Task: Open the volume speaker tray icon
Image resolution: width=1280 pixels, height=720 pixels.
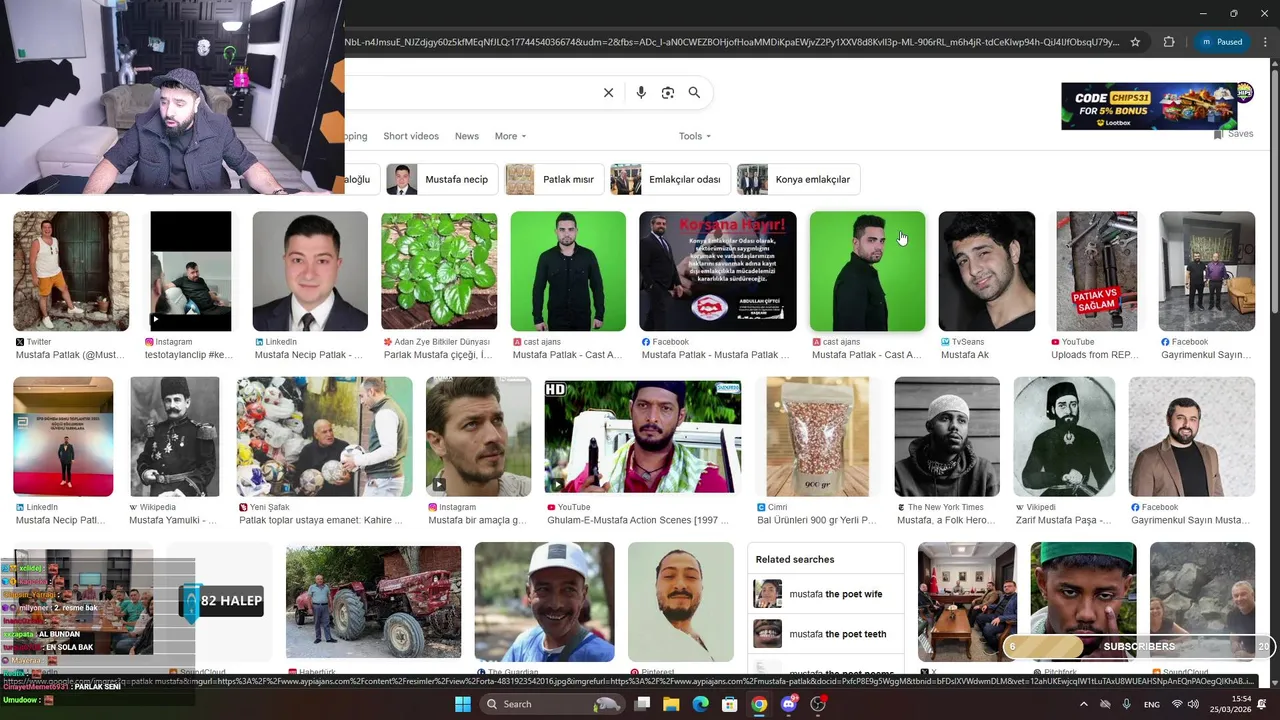Action: 1194,704
